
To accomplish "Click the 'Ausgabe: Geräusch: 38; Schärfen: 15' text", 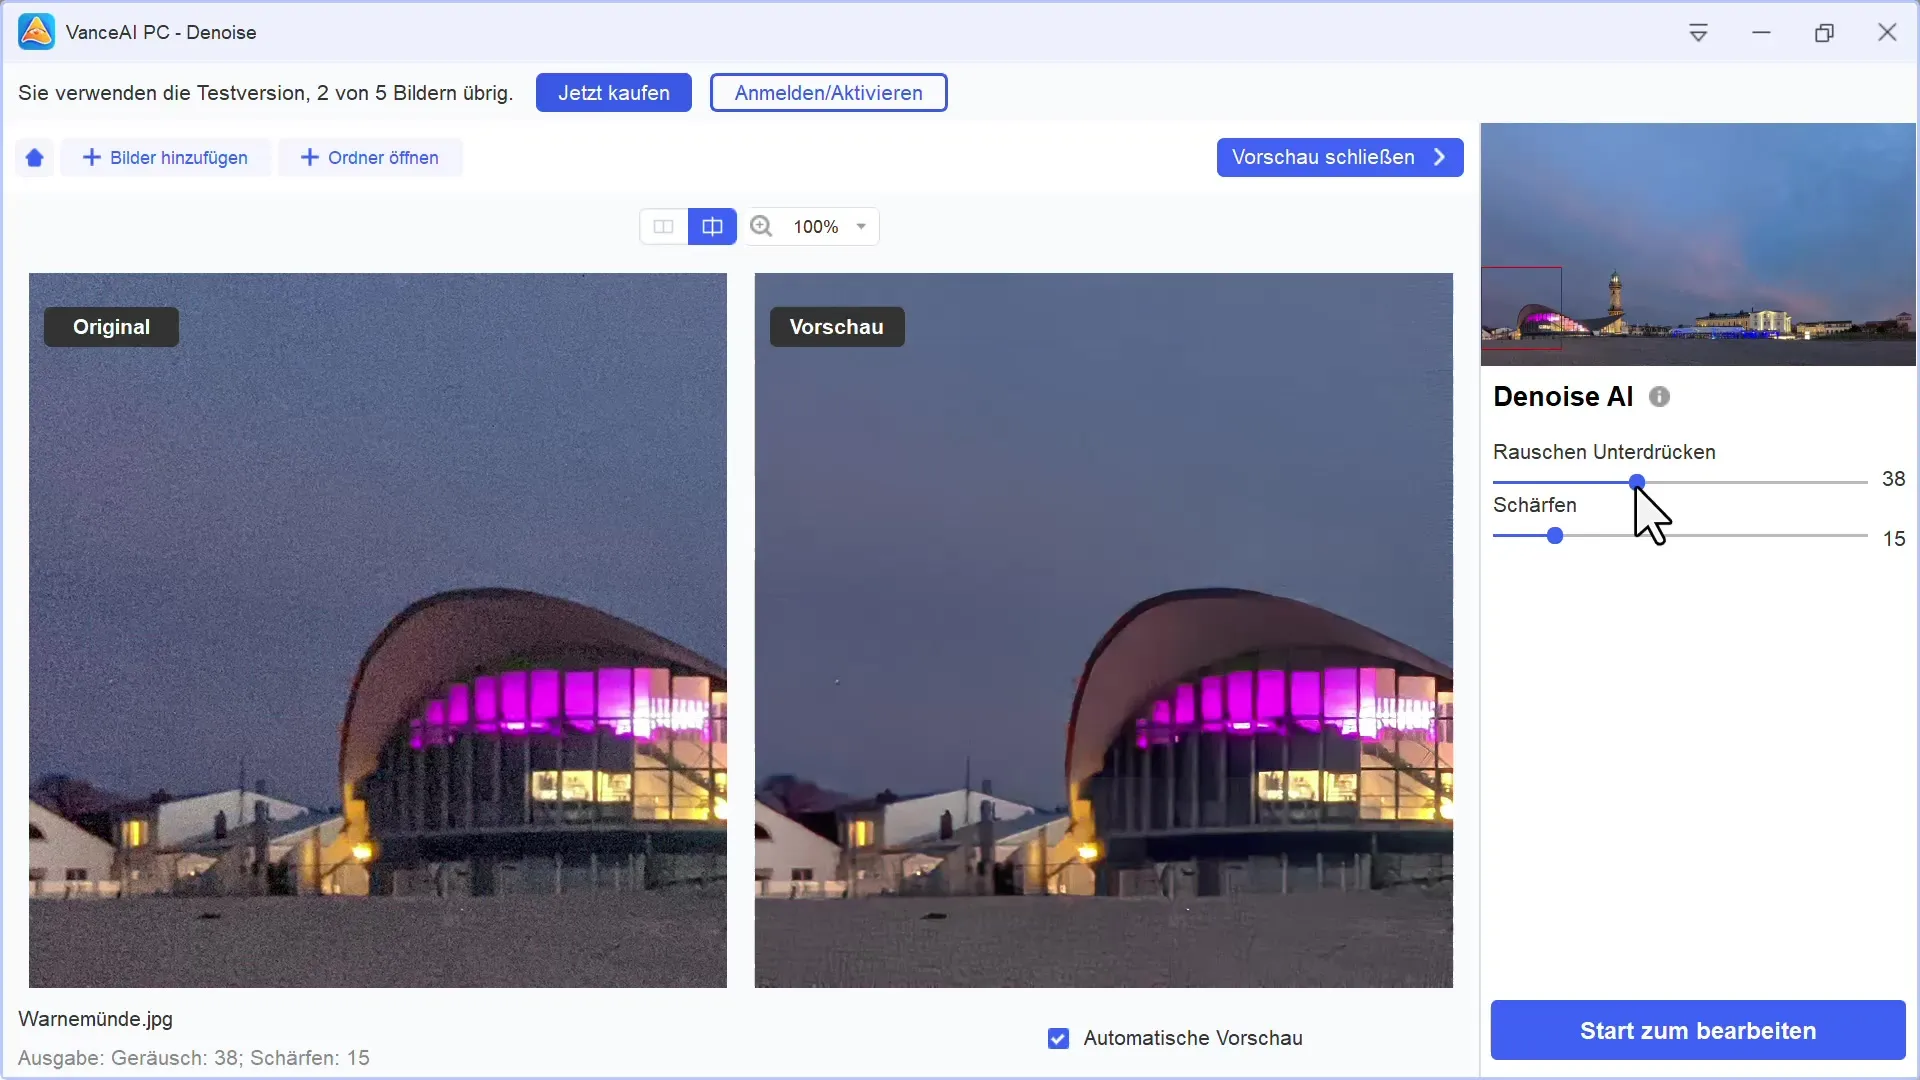I will pos(194,1058).
